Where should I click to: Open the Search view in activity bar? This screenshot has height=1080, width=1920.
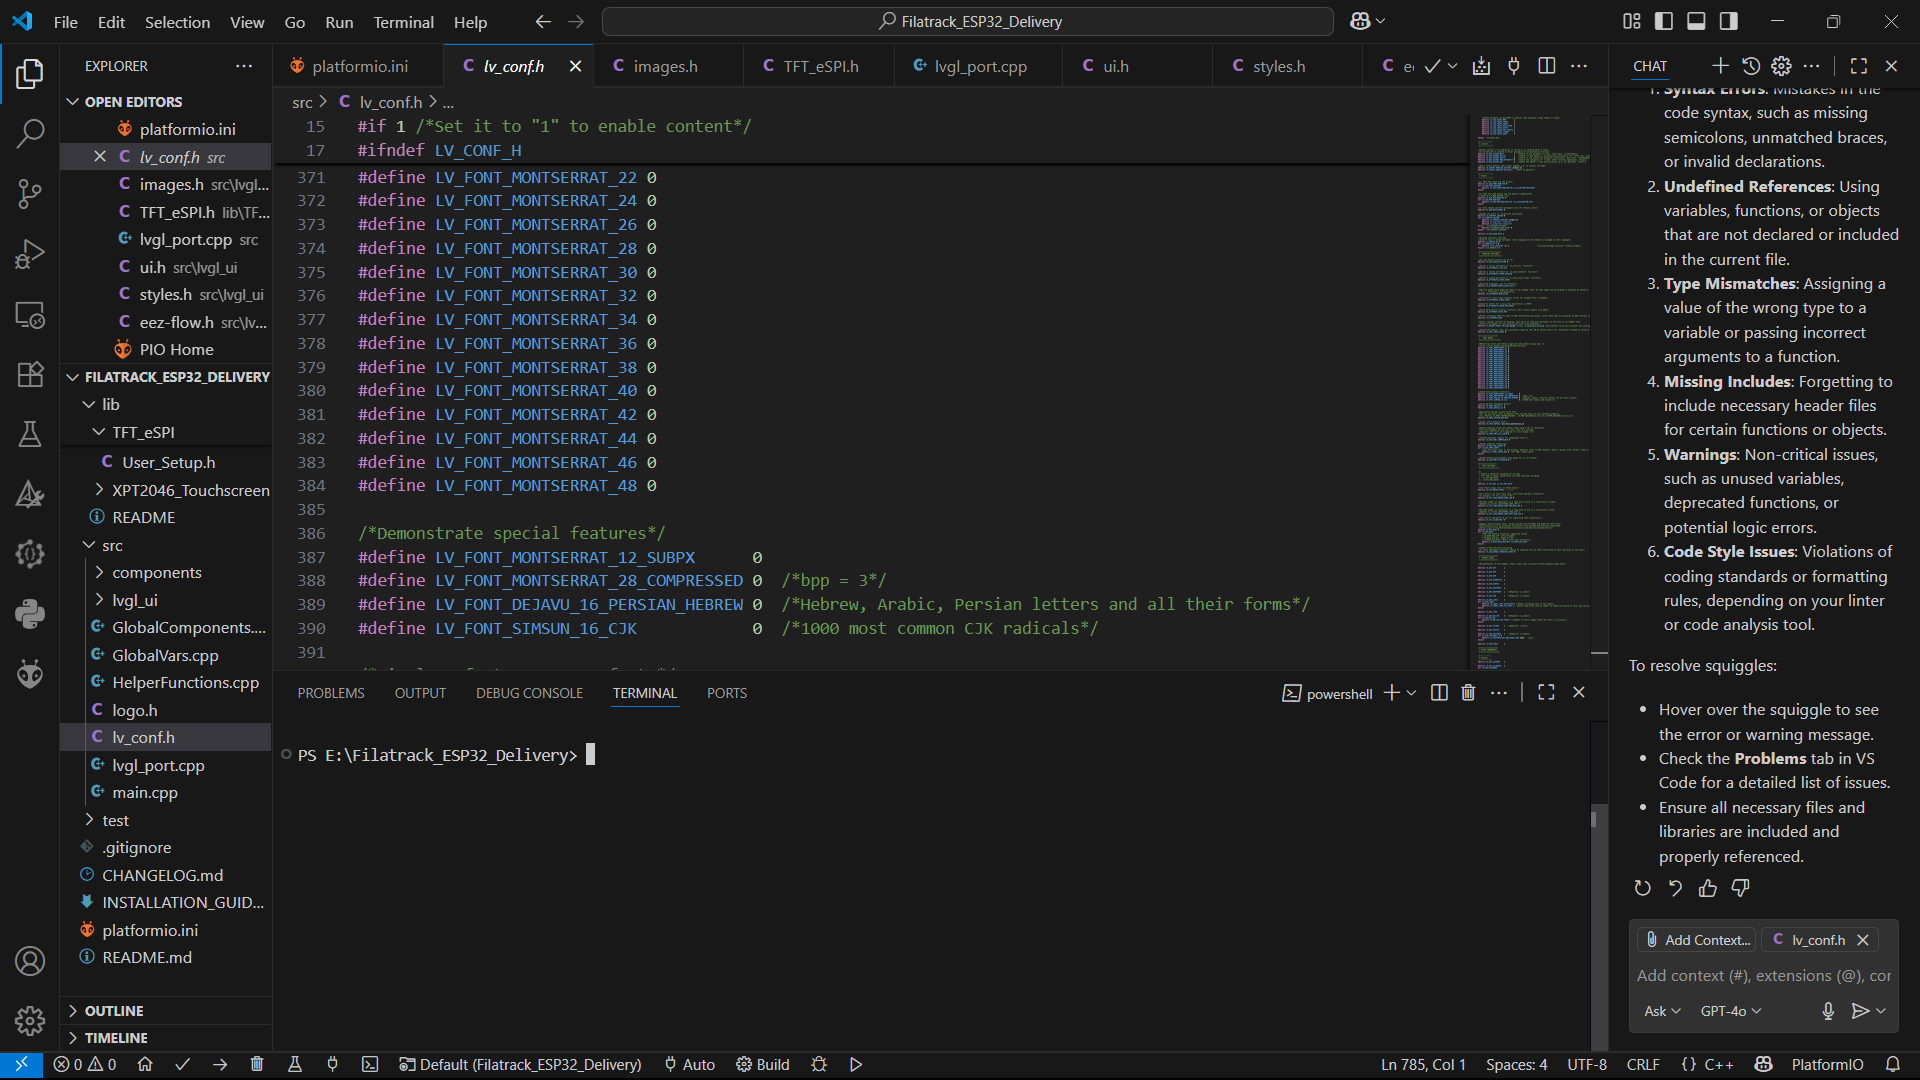(30, 133)
